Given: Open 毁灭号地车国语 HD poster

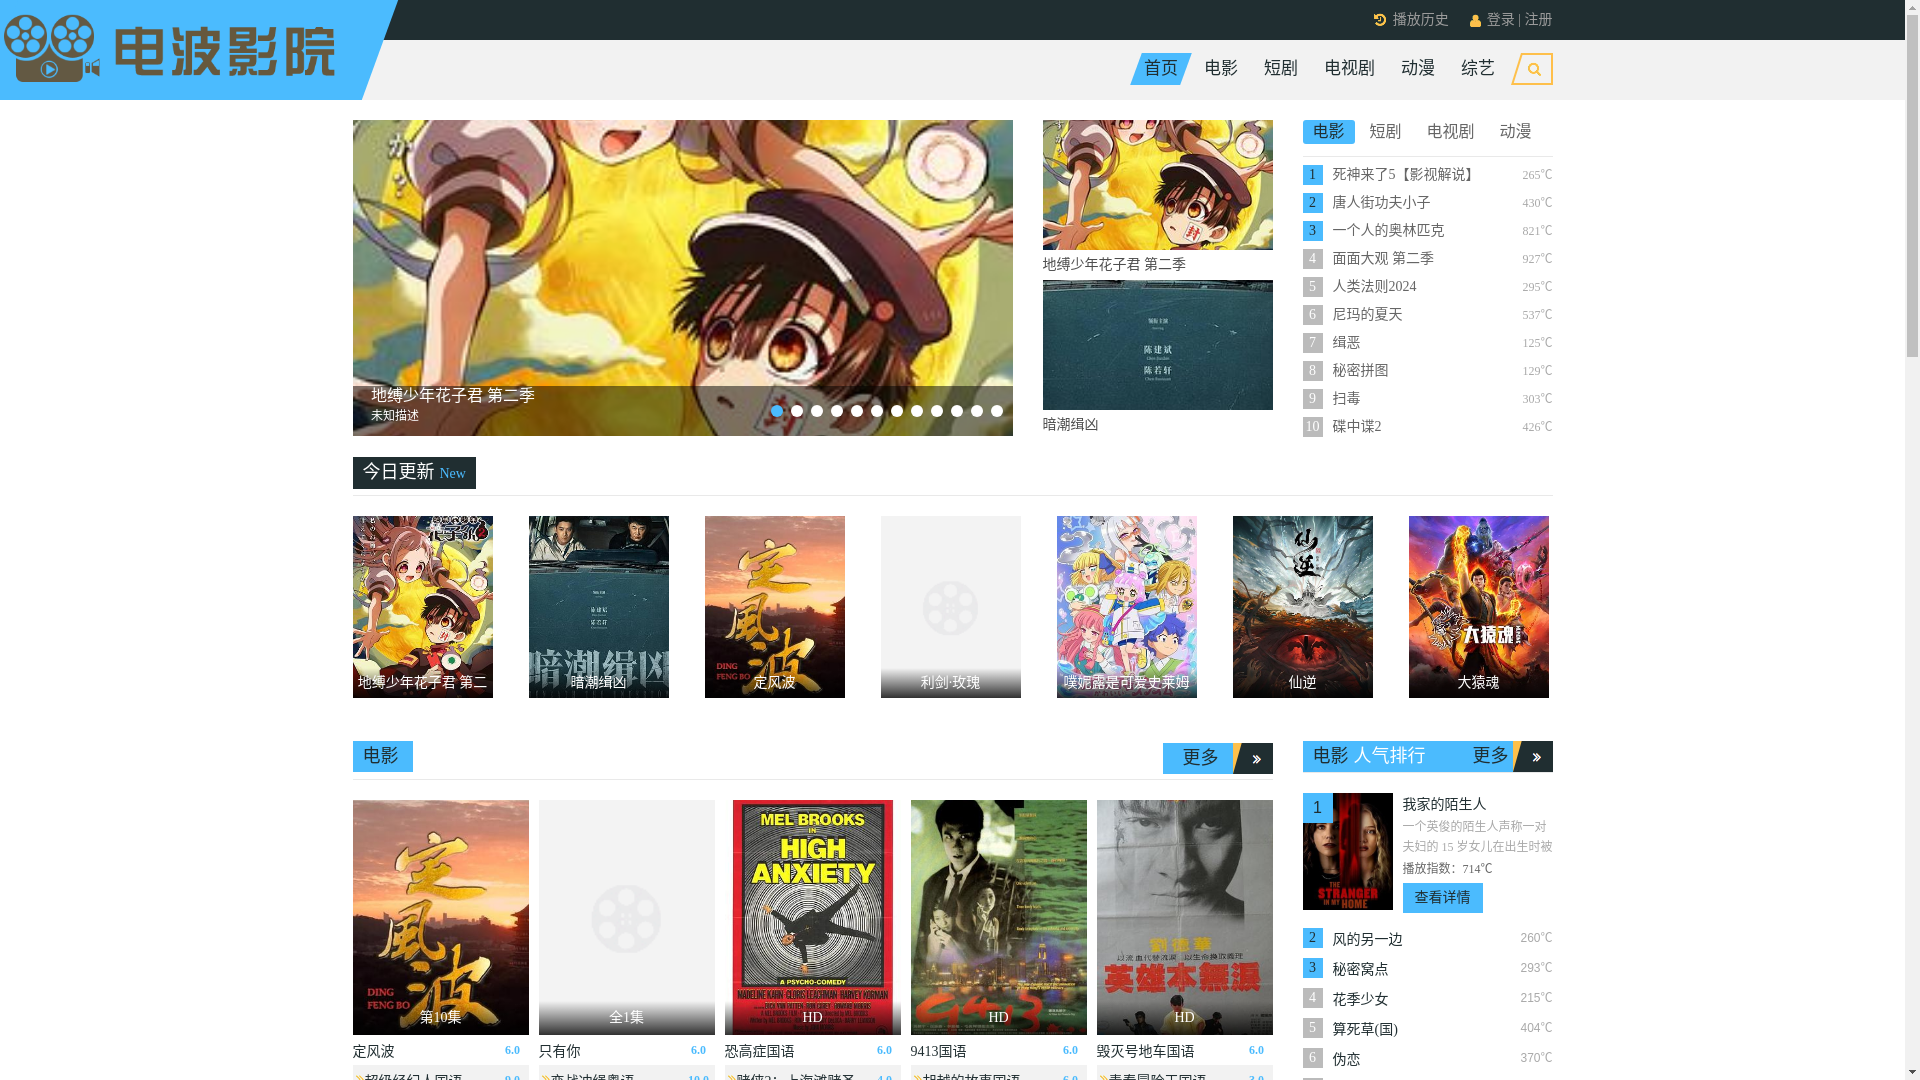Looking at the screenshot, I should click(x=1185, y=917).
